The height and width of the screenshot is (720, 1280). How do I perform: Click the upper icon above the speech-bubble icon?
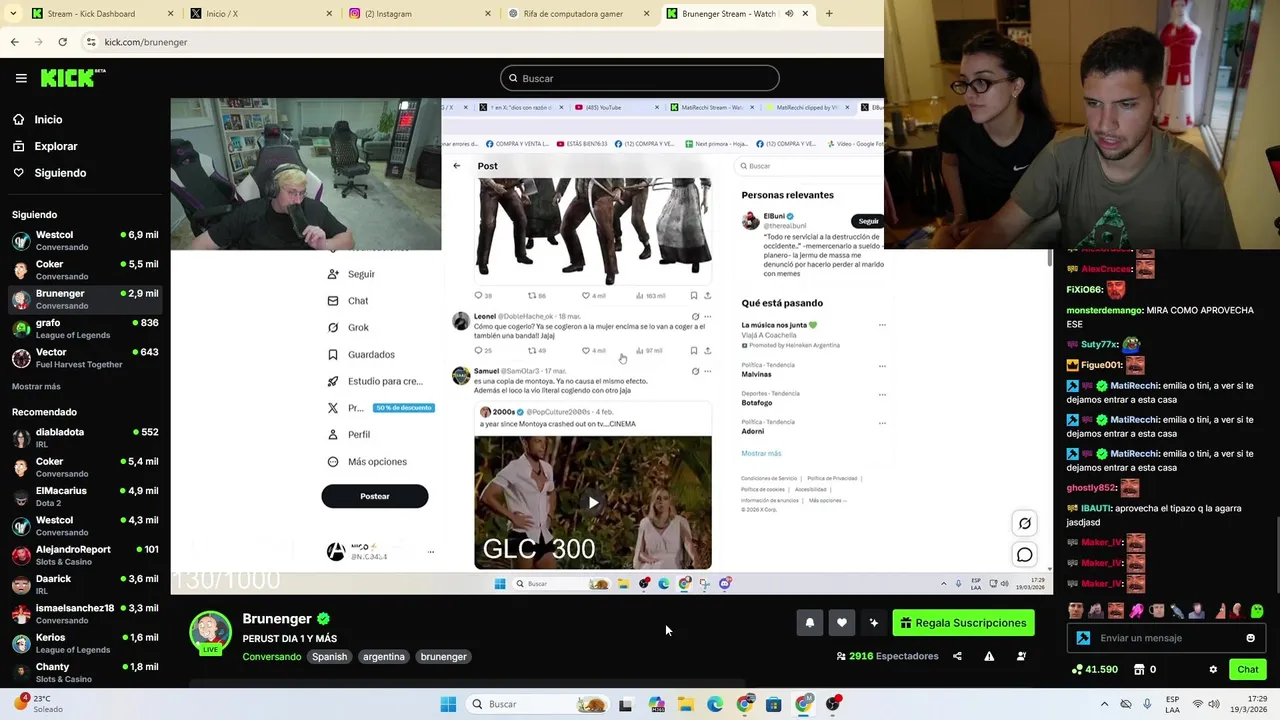coord(1025,523)
